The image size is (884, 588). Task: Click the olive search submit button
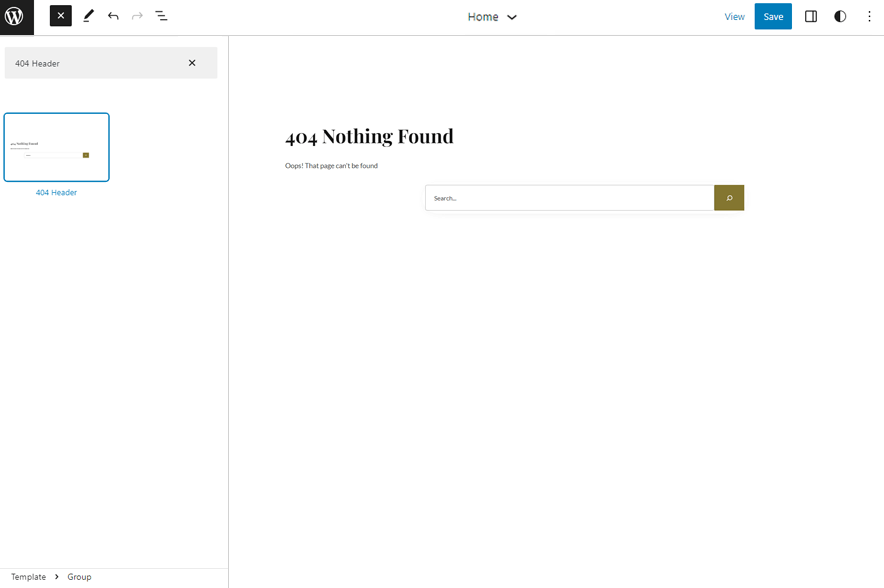point(729,198)
